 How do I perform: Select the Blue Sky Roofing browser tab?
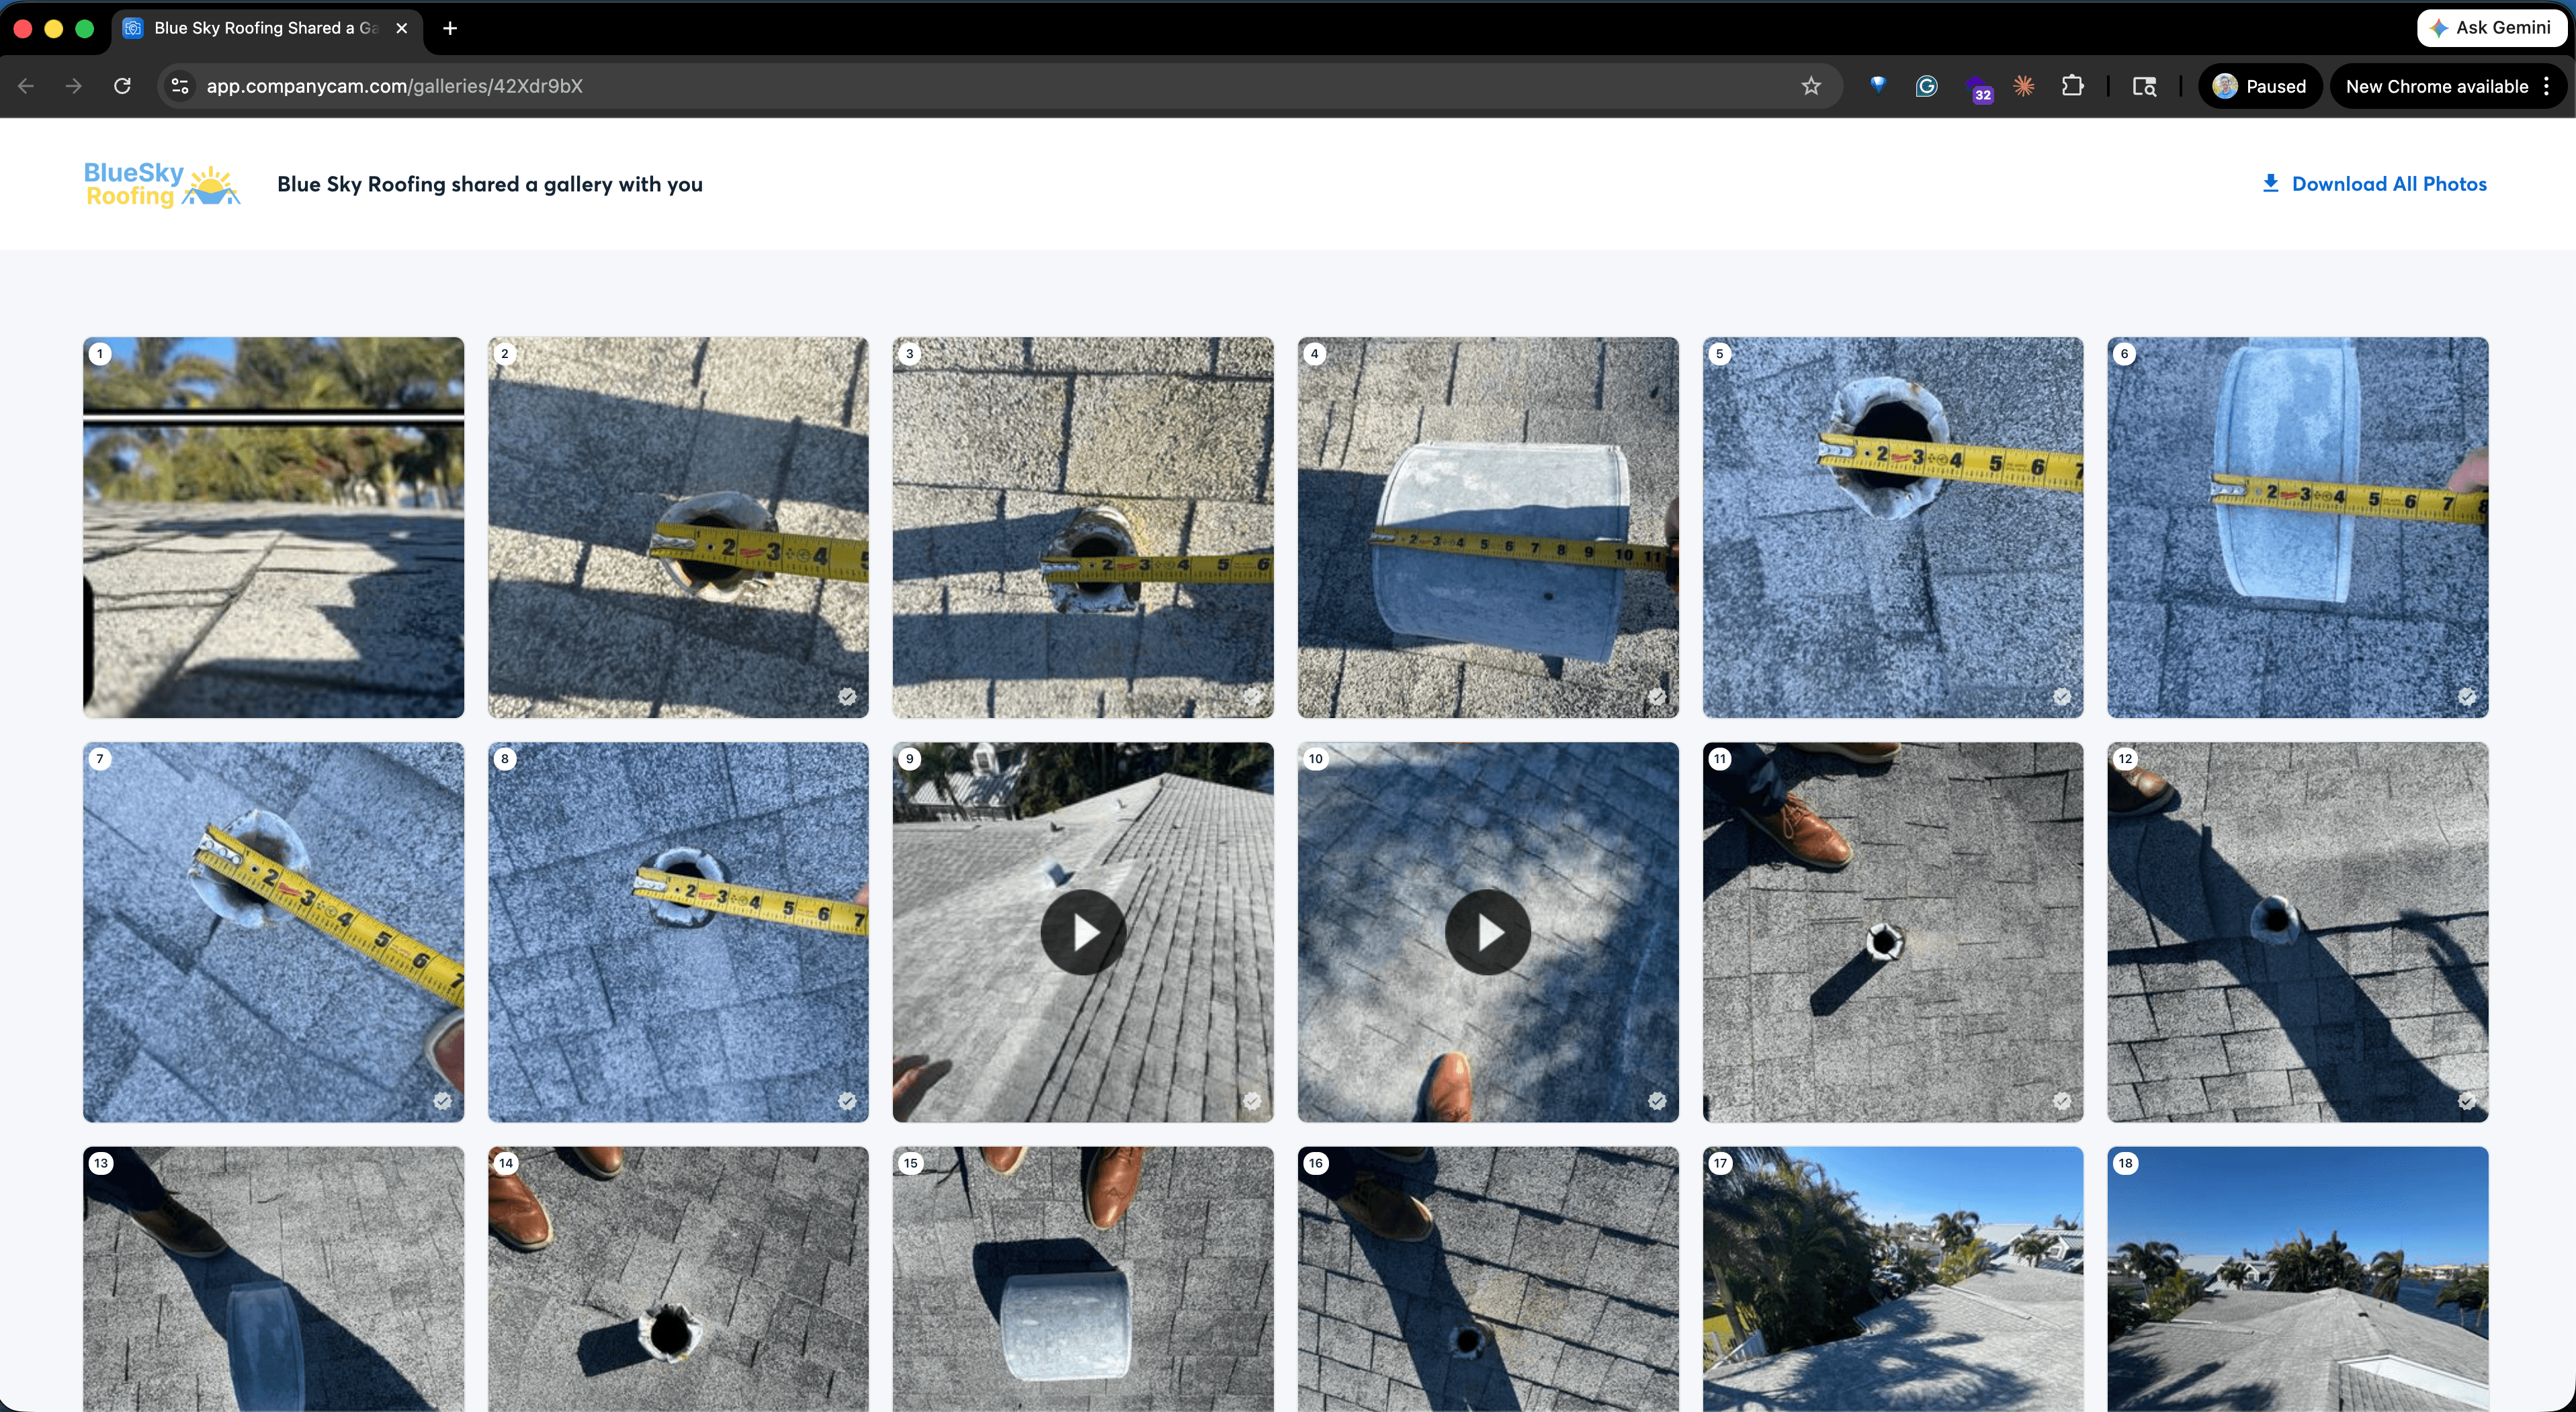point(265,28)
